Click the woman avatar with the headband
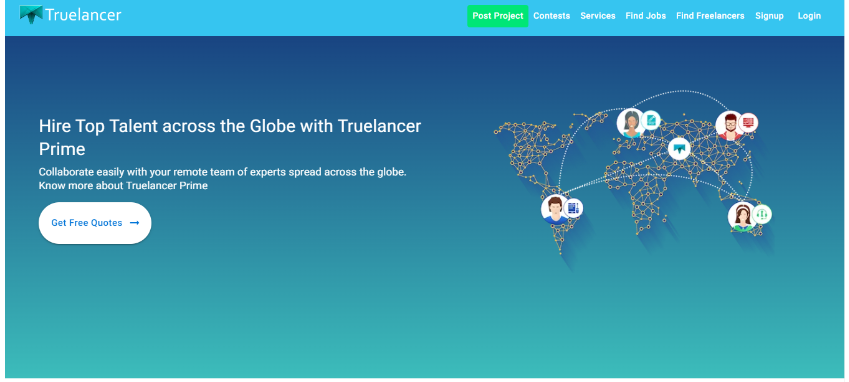 (741, 216)
